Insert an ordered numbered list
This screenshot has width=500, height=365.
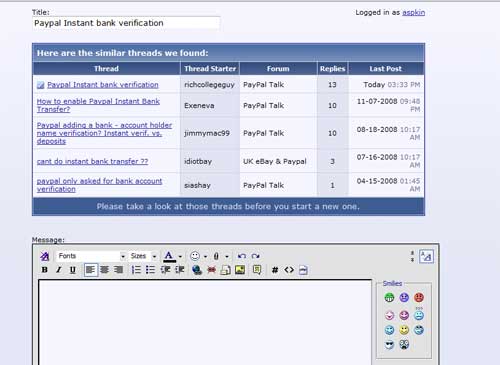pyautogui.click(x=136, y=270)
